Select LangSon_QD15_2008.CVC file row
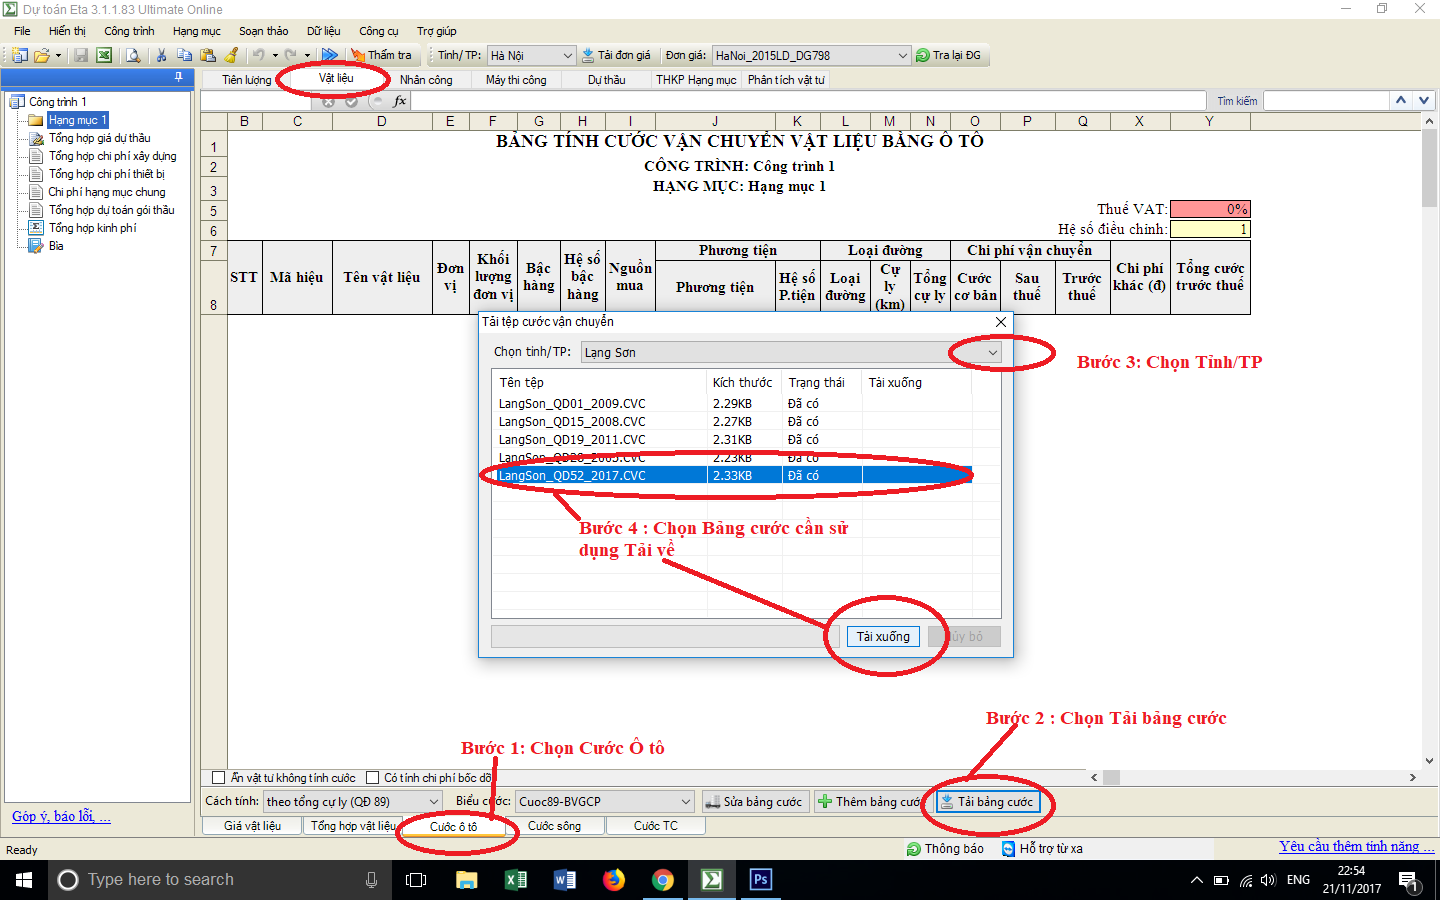 pyautogui.click(x=572, y=422)
